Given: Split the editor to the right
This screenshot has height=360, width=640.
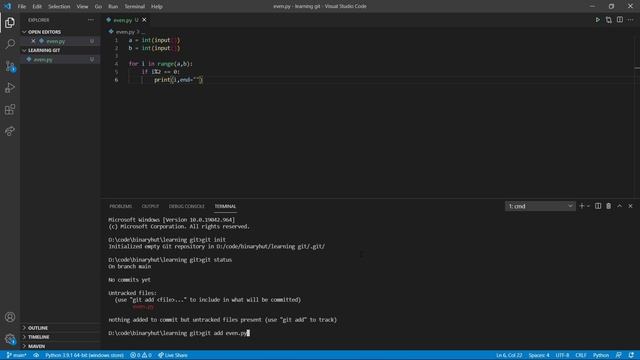Looking at the screenshot, I should (620, 20).
